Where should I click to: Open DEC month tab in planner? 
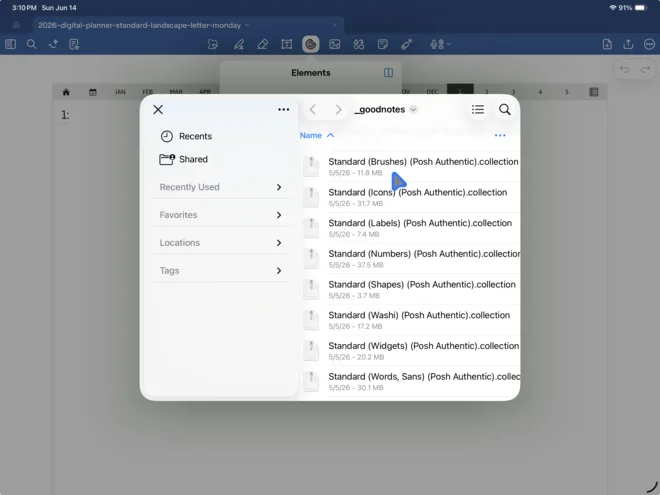432,91
